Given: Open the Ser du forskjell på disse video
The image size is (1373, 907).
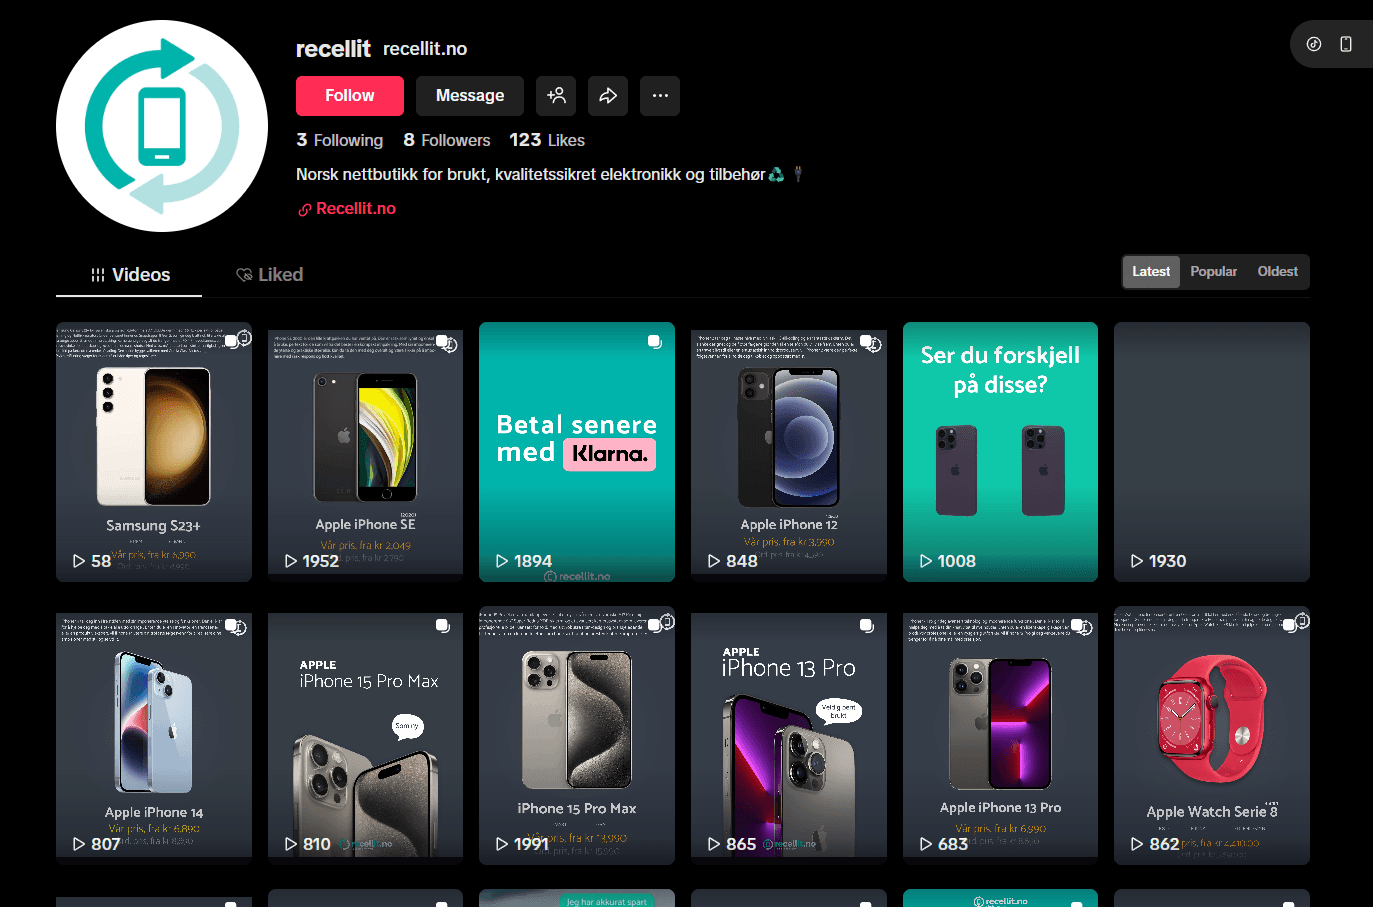Looking at the screenshot, I should [1000, 452].
